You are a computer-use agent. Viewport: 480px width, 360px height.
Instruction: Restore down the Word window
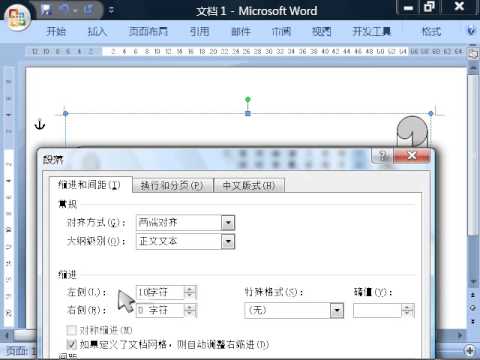pyautogui.click(x=429, y=7)
